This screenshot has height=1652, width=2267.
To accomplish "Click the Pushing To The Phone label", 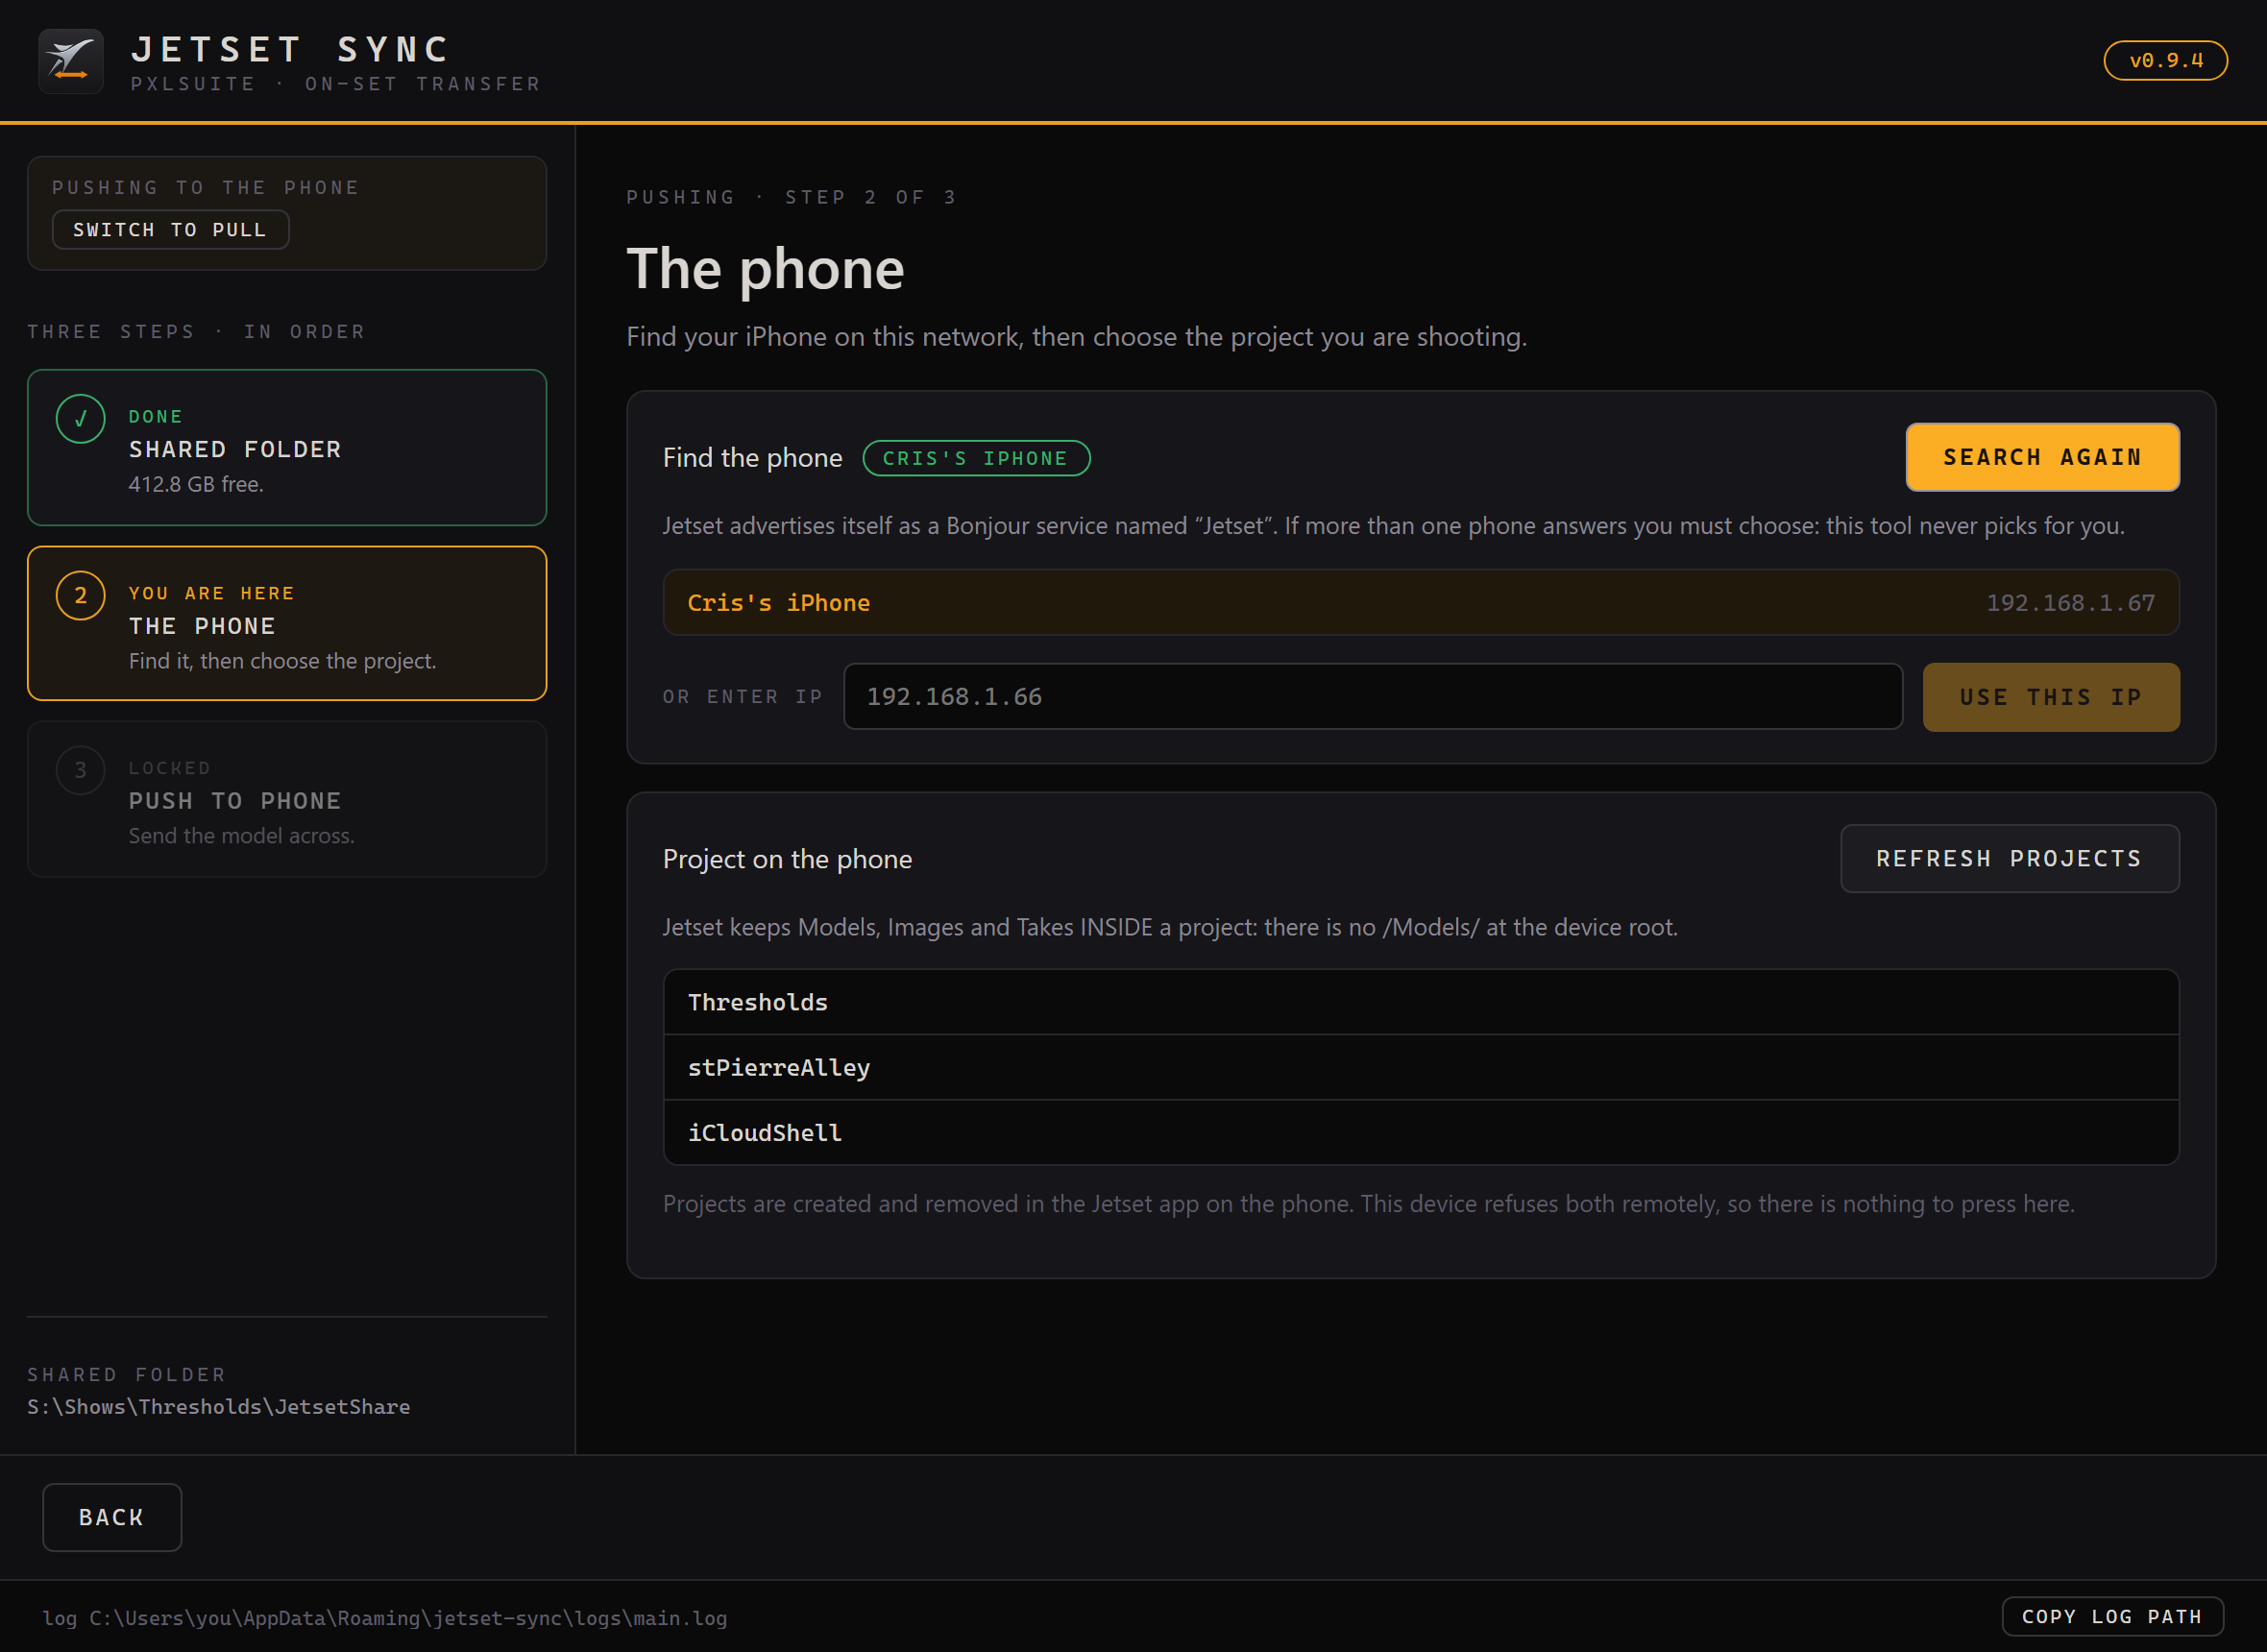I will [206, 188].
